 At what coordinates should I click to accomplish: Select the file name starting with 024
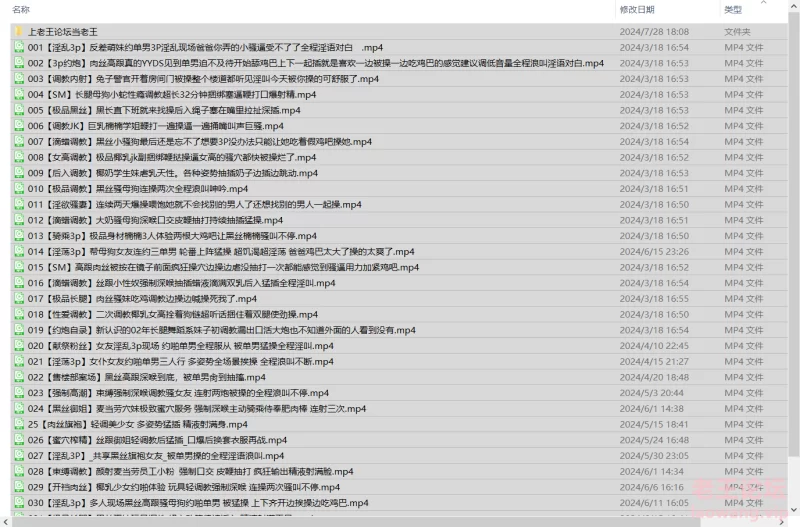(x=197, y=409)
